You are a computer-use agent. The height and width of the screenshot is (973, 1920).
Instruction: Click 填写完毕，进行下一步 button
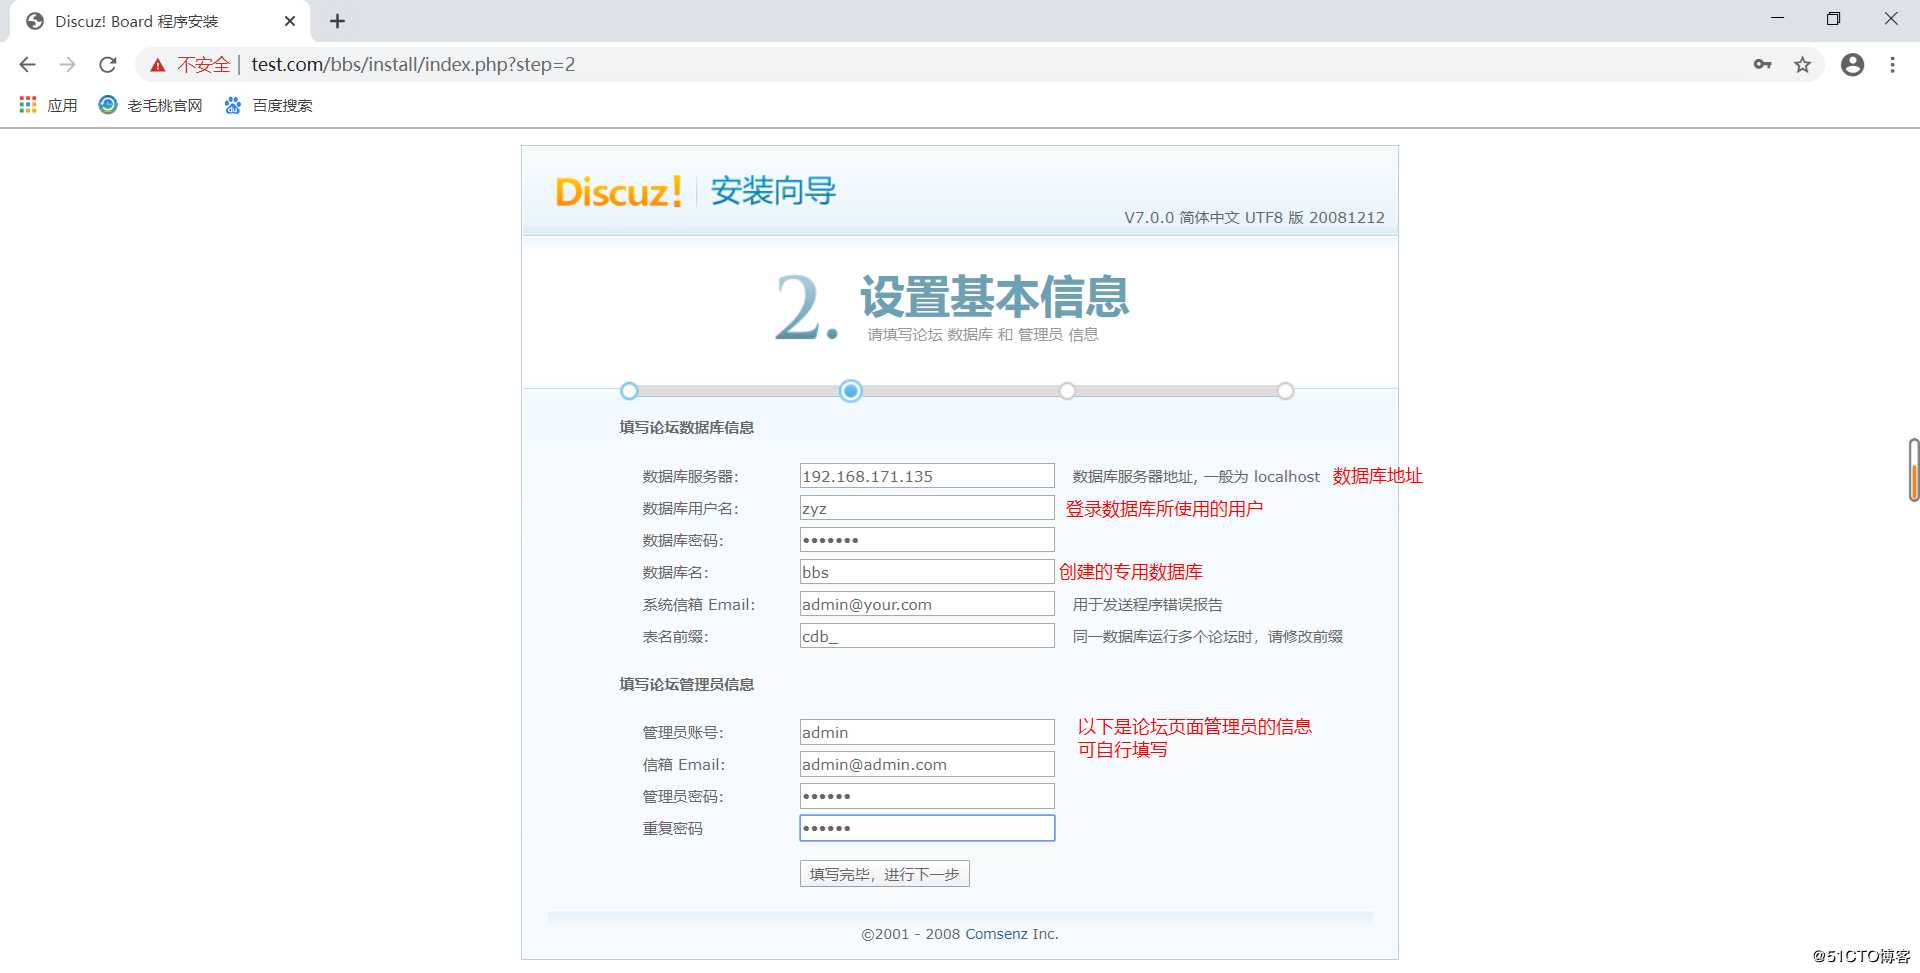(x=884, y=874)
